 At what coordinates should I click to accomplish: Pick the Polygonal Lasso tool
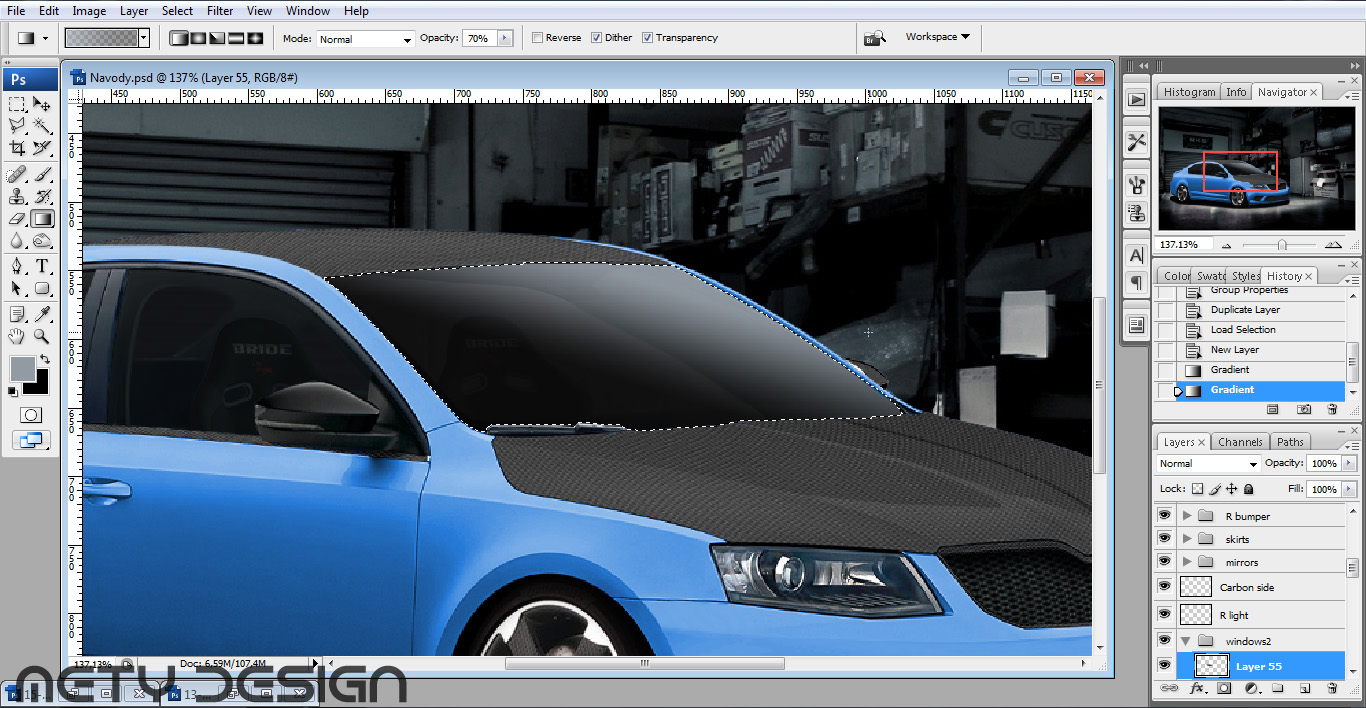click(17, 126)
